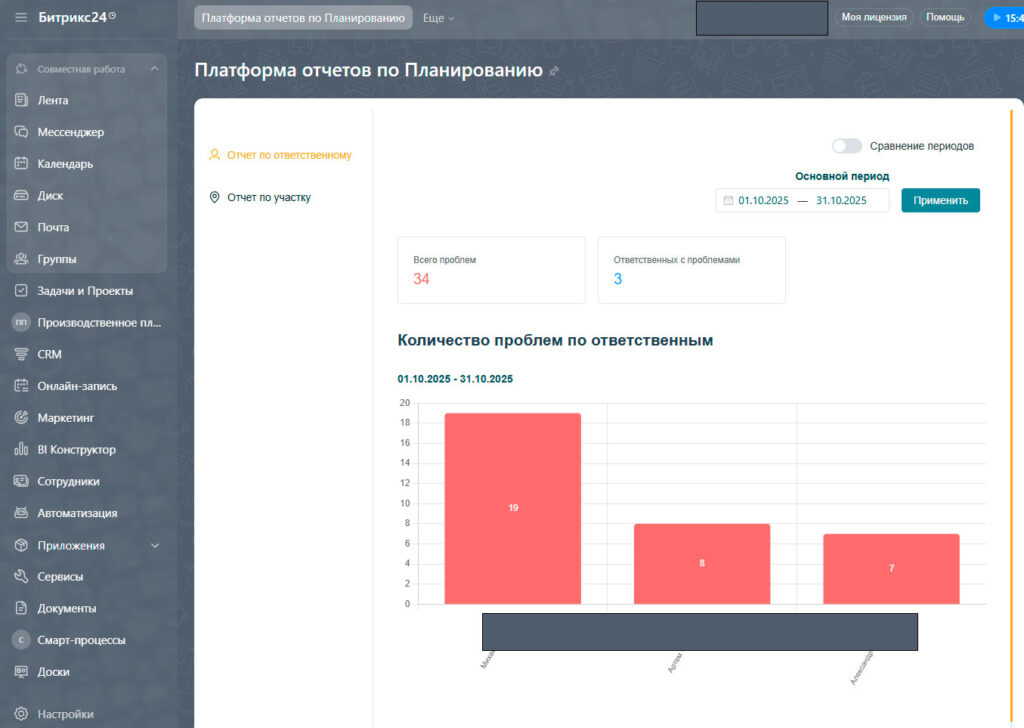
Task: Select the Отчет по участку report tab
Action: point(268,198)
